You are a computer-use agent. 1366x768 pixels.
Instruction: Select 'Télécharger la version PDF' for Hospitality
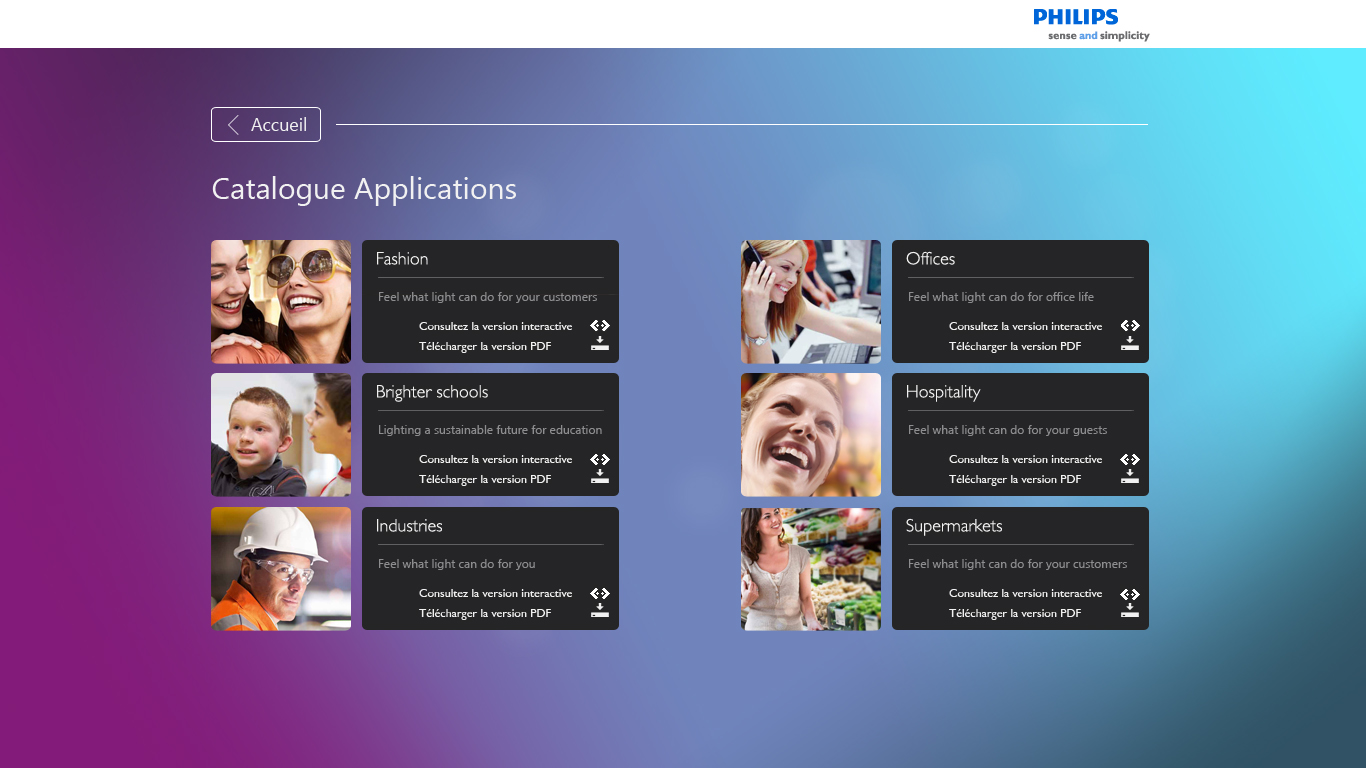tap(1015, 479)
